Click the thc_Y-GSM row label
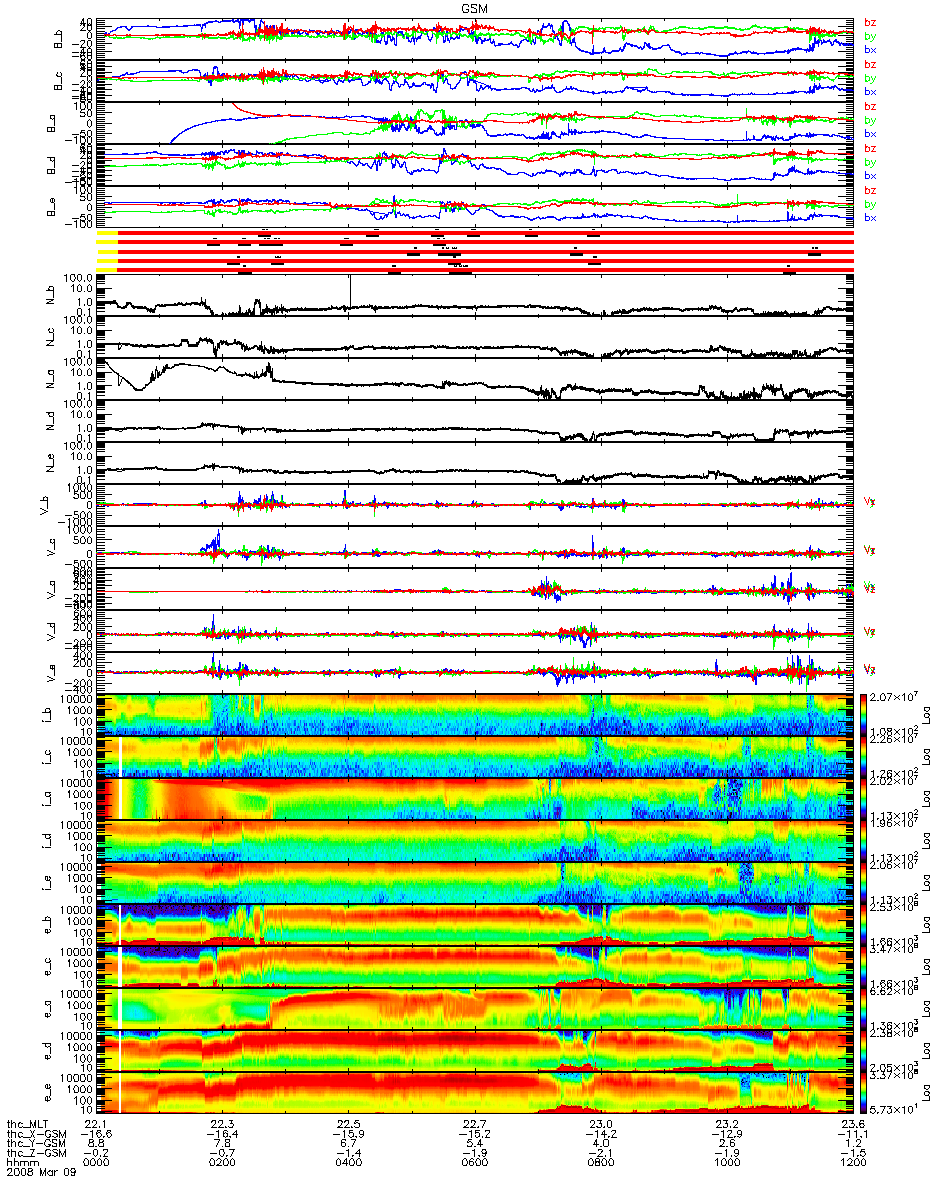 tap(37, 1144)
